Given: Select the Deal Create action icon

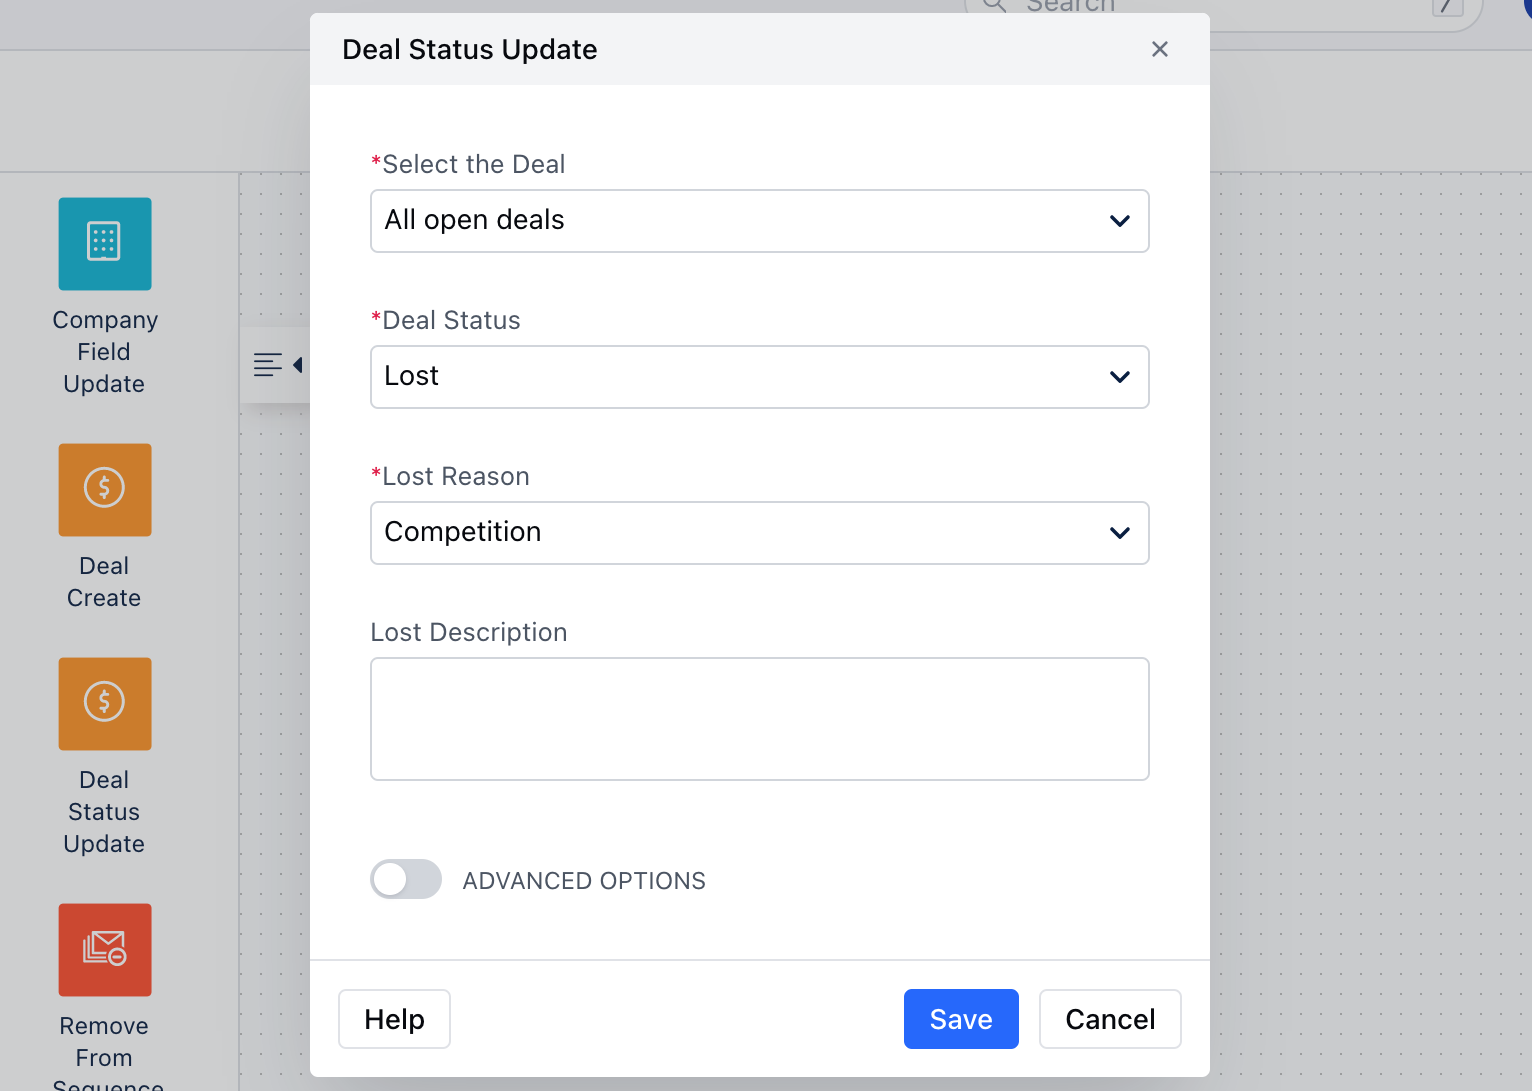Looking at the screenshot, I should tap(105, 490).
